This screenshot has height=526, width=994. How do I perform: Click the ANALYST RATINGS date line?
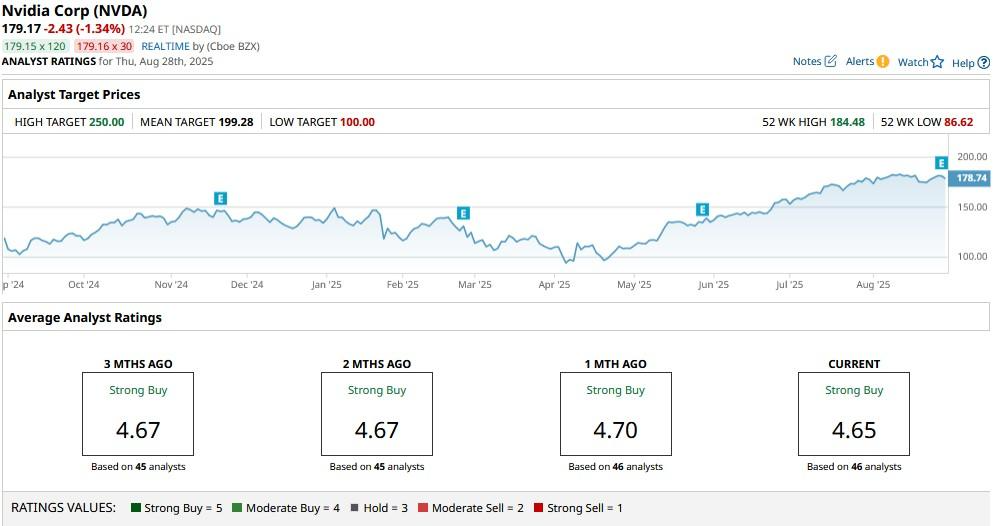(108, 61)
